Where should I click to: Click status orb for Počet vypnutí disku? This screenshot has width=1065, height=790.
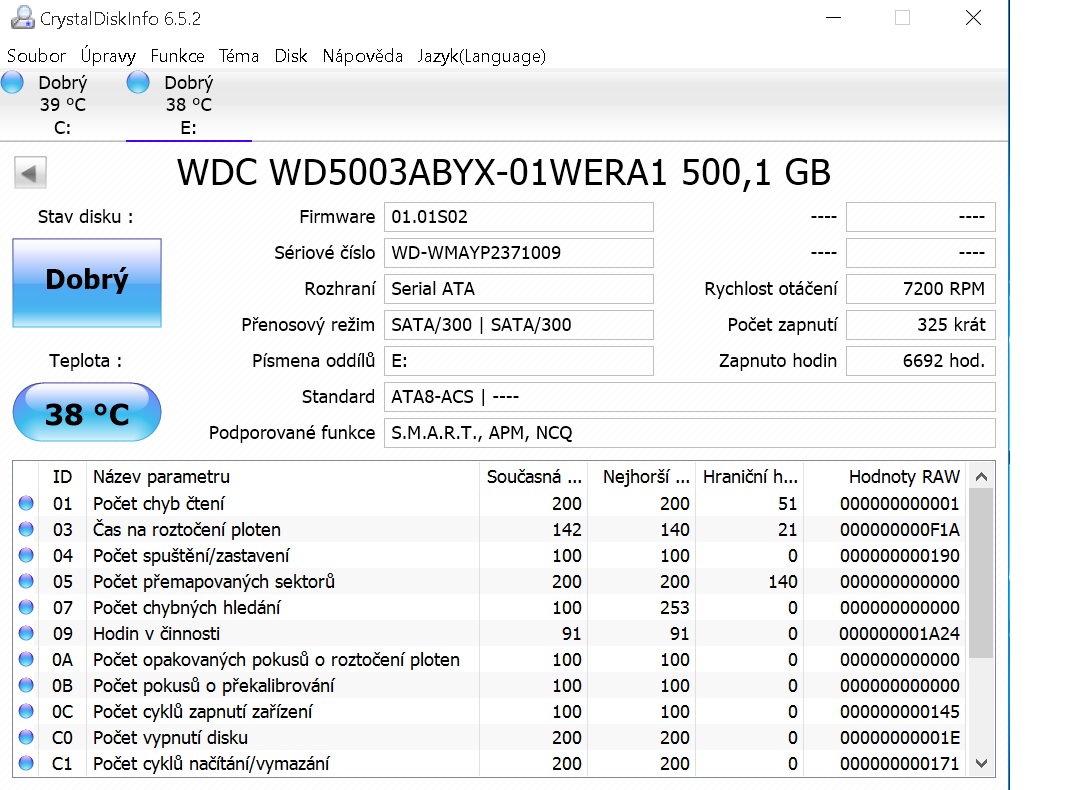(26, 737)
